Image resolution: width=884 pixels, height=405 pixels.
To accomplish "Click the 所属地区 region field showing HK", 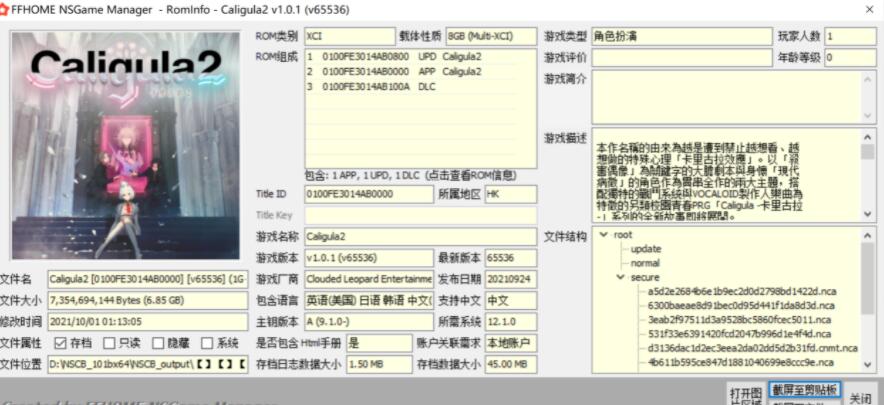I will pyautogui.click(x=511, y=194).
